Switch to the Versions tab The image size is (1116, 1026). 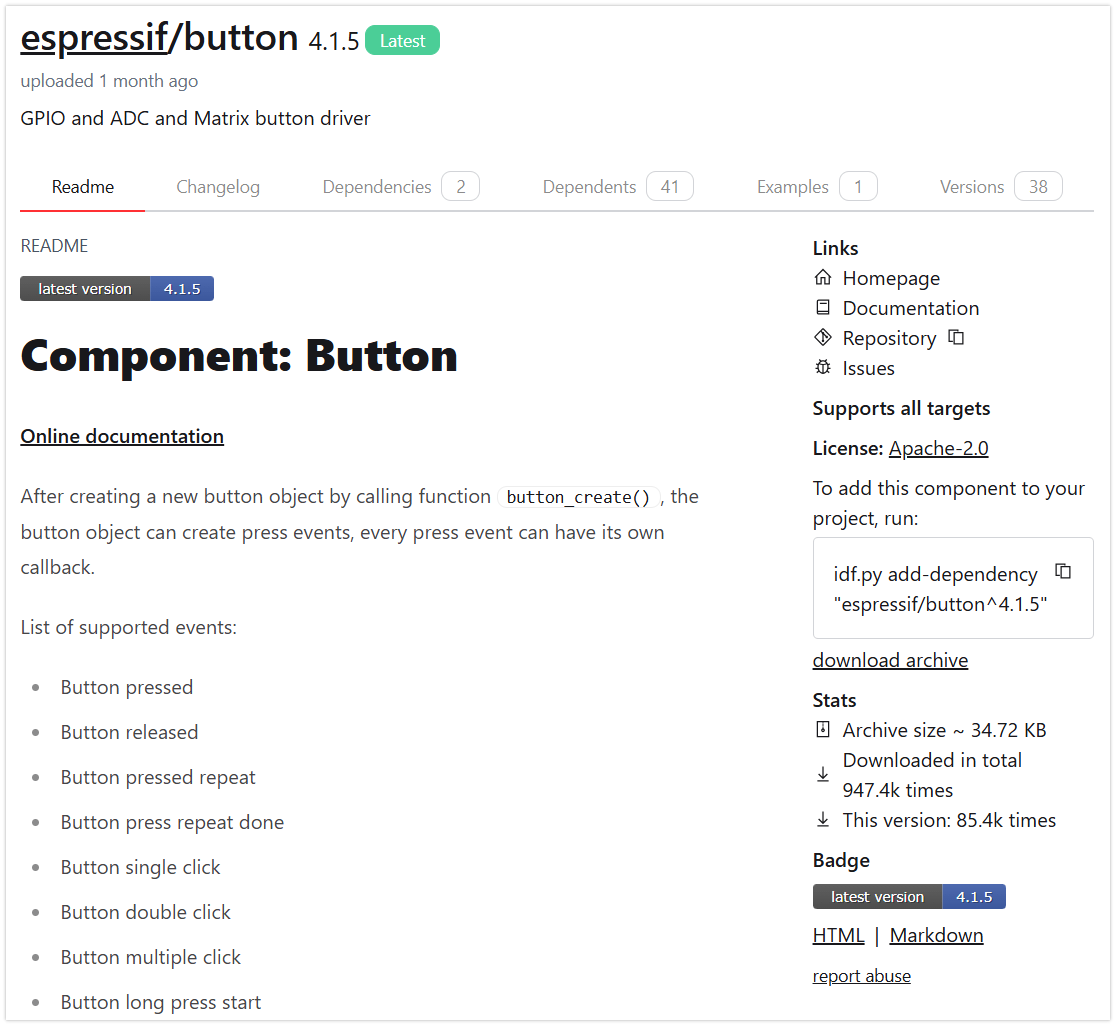point(971,186)
